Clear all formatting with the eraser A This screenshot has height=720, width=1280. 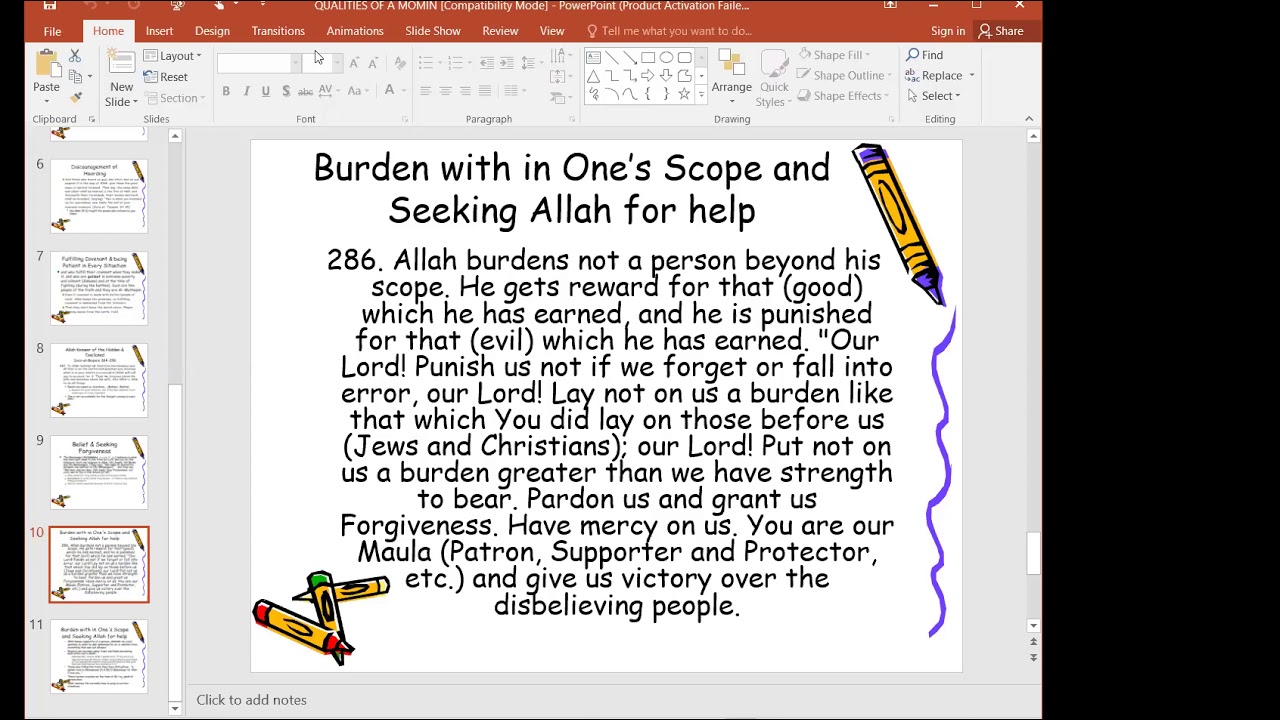coord(400,64)
